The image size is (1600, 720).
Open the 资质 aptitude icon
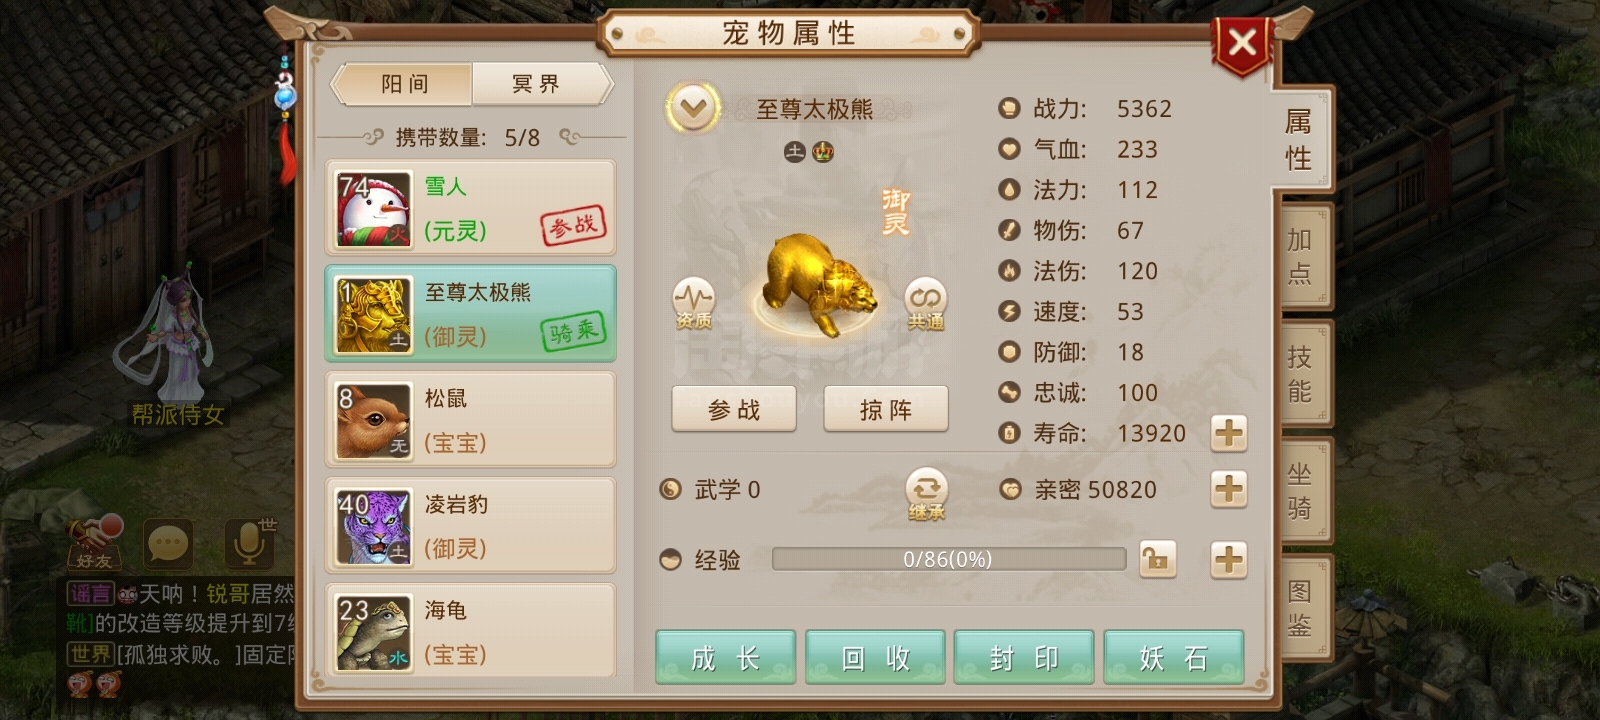(693, 303)
